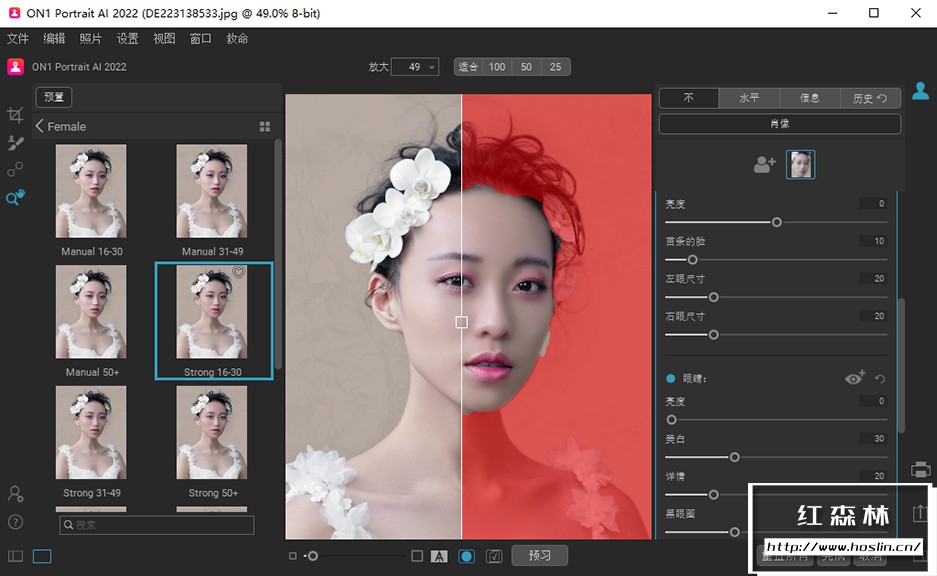Click the print icon on right edge
Screen dimensions: 937x576
click(x=920, y=469)
